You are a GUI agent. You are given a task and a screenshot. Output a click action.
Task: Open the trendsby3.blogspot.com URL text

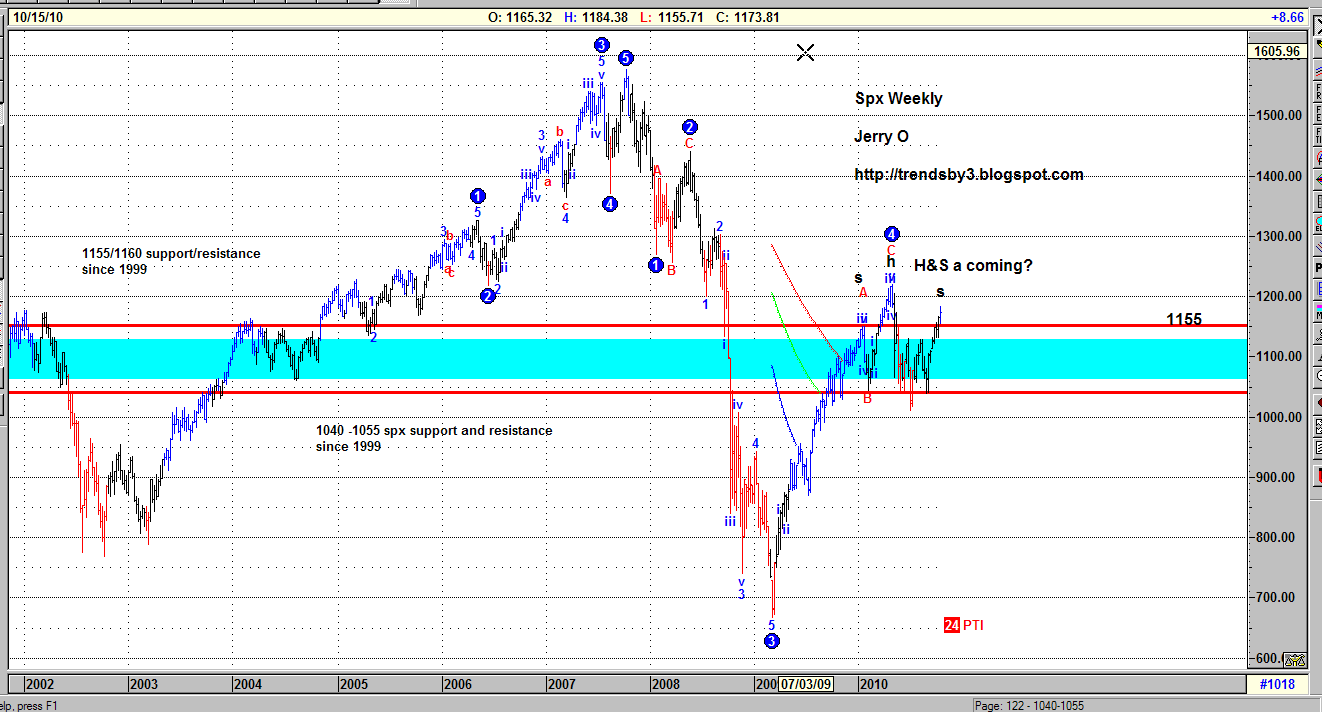pos(969,174)
